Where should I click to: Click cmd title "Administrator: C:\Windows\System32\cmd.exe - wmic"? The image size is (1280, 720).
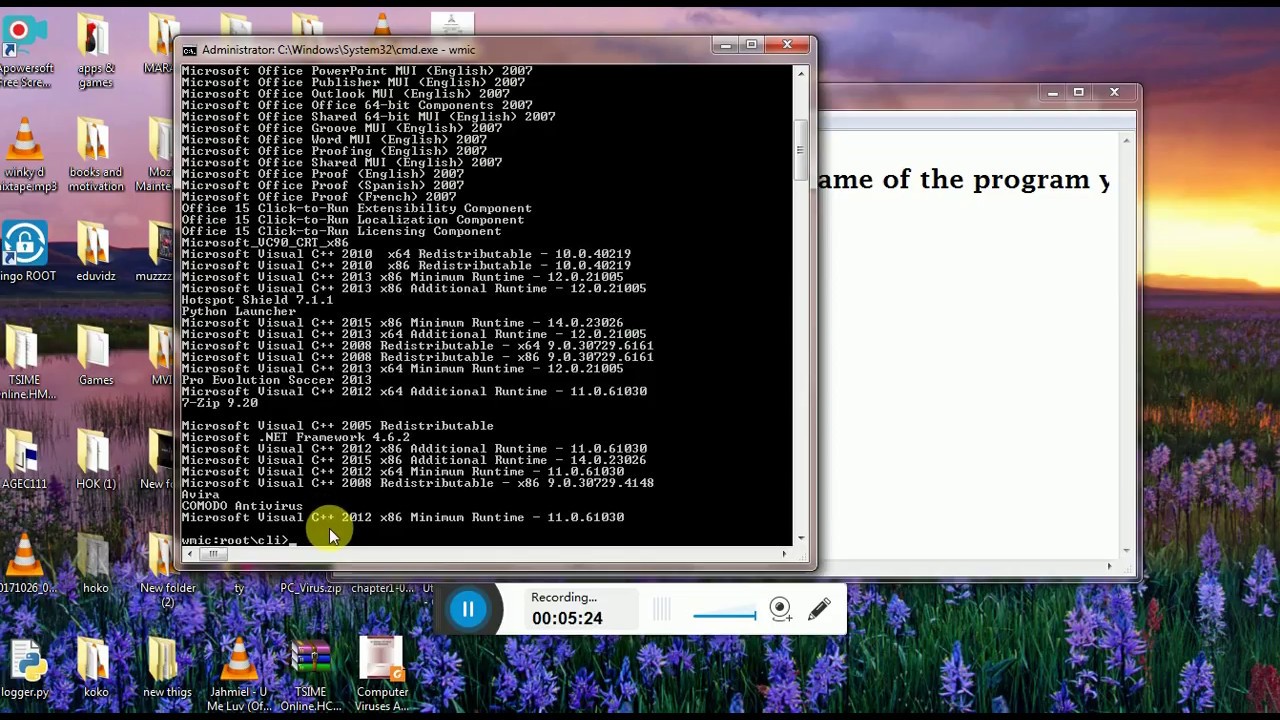[x=338, y=50]
